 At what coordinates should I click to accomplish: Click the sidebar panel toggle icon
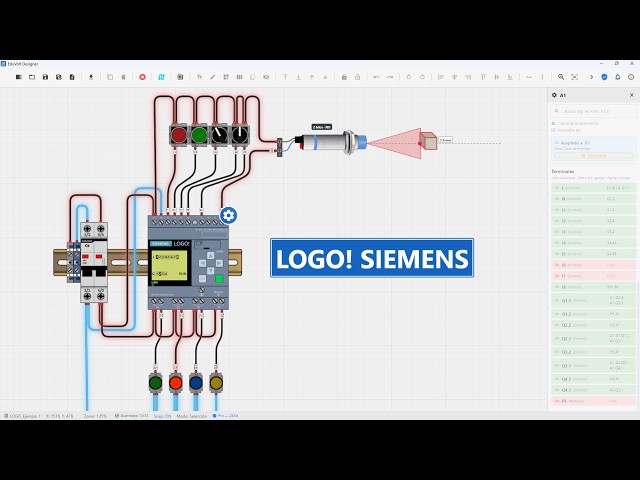(x=19, y=77)
